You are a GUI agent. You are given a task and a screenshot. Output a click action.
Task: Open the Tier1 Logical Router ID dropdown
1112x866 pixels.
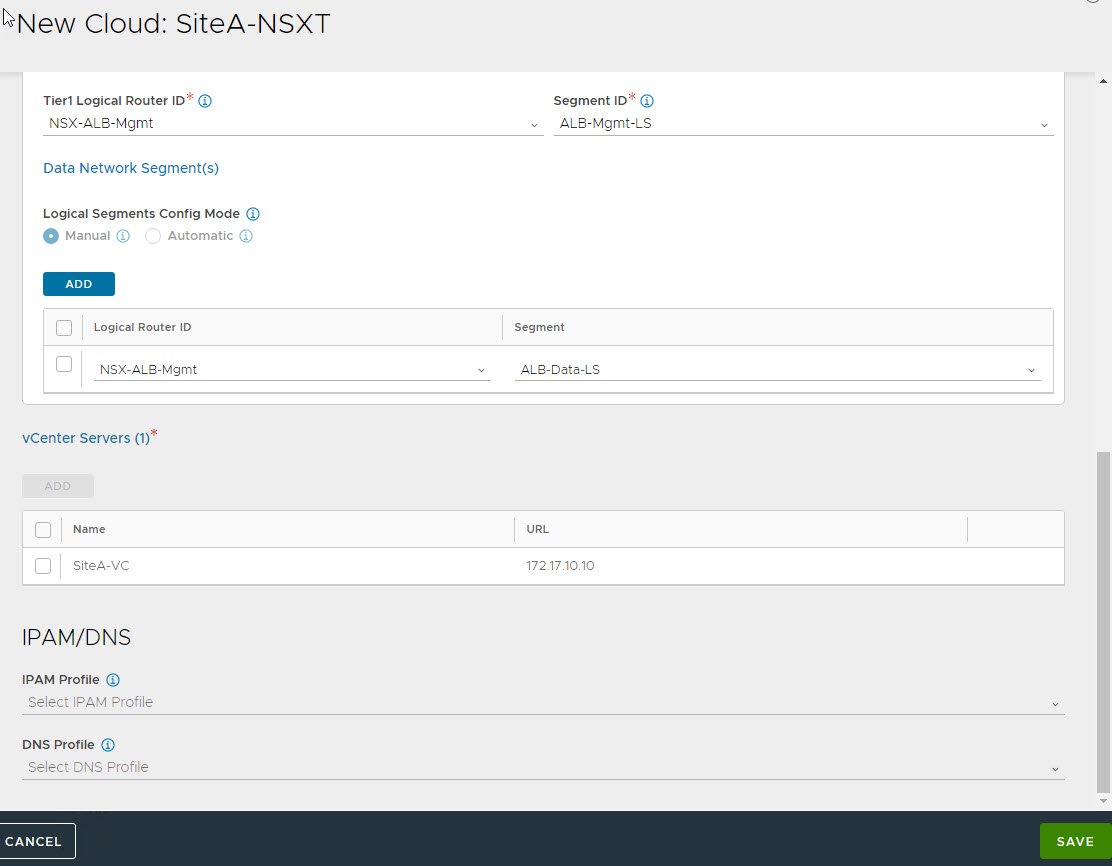(x=293, y=124)
